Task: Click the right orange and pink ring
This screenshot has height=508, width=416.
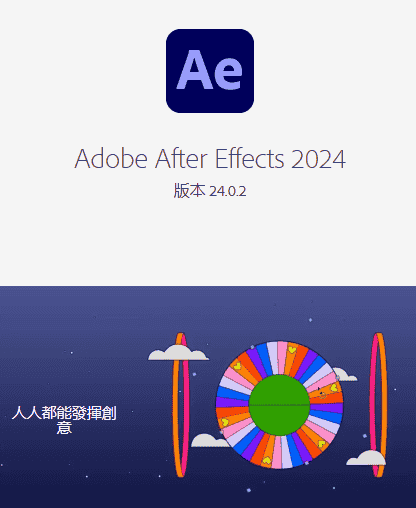Action: [x=379, y=405]
